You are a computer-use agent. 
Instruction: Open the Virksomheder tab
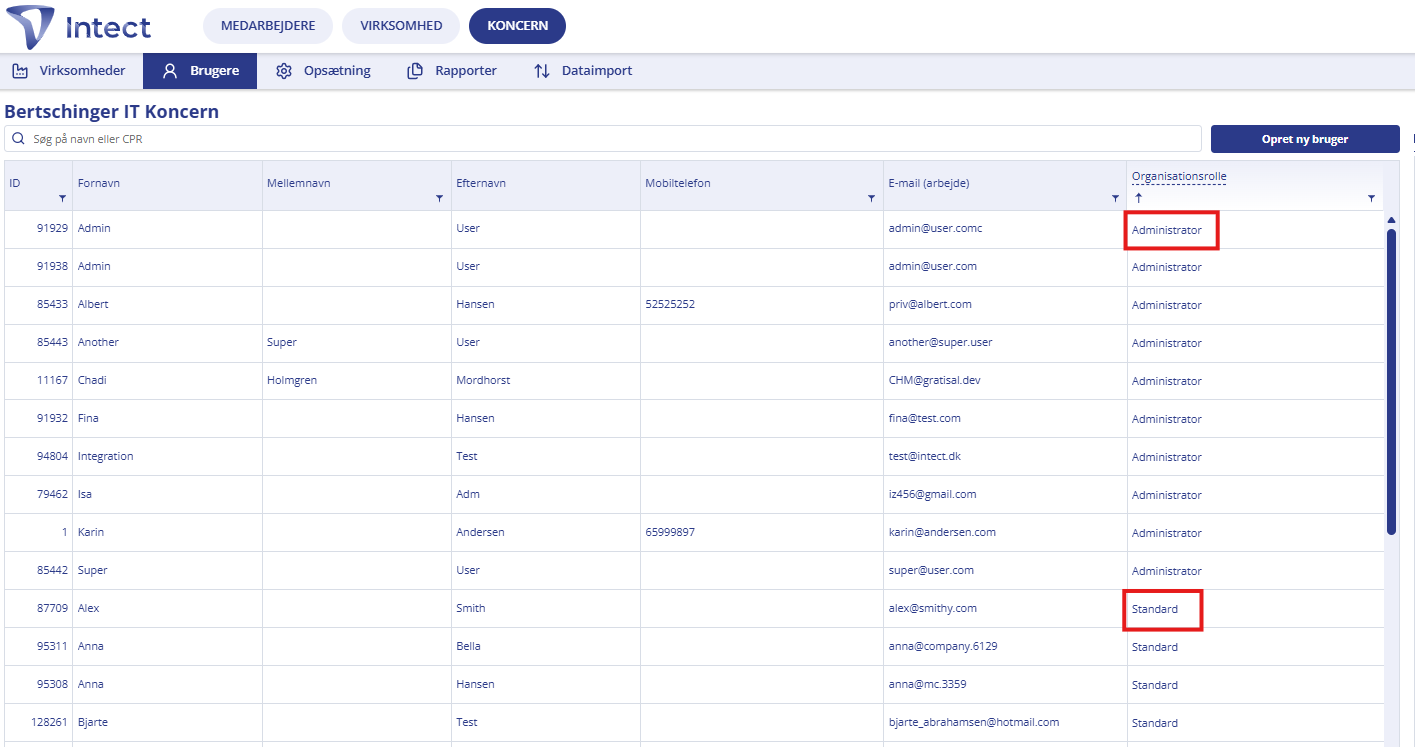[x=69, y=71]
